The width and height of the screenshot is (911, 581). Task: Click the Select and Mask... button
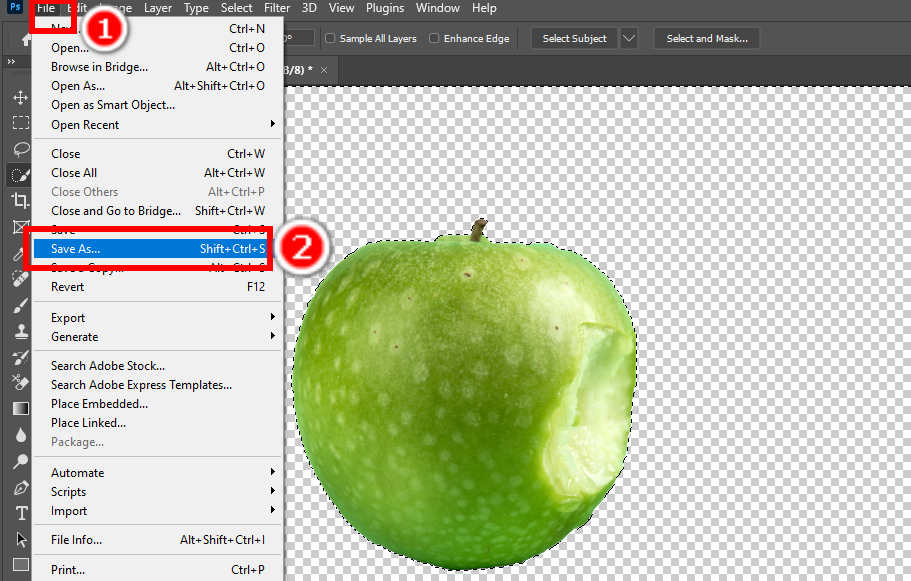[706, 39]
